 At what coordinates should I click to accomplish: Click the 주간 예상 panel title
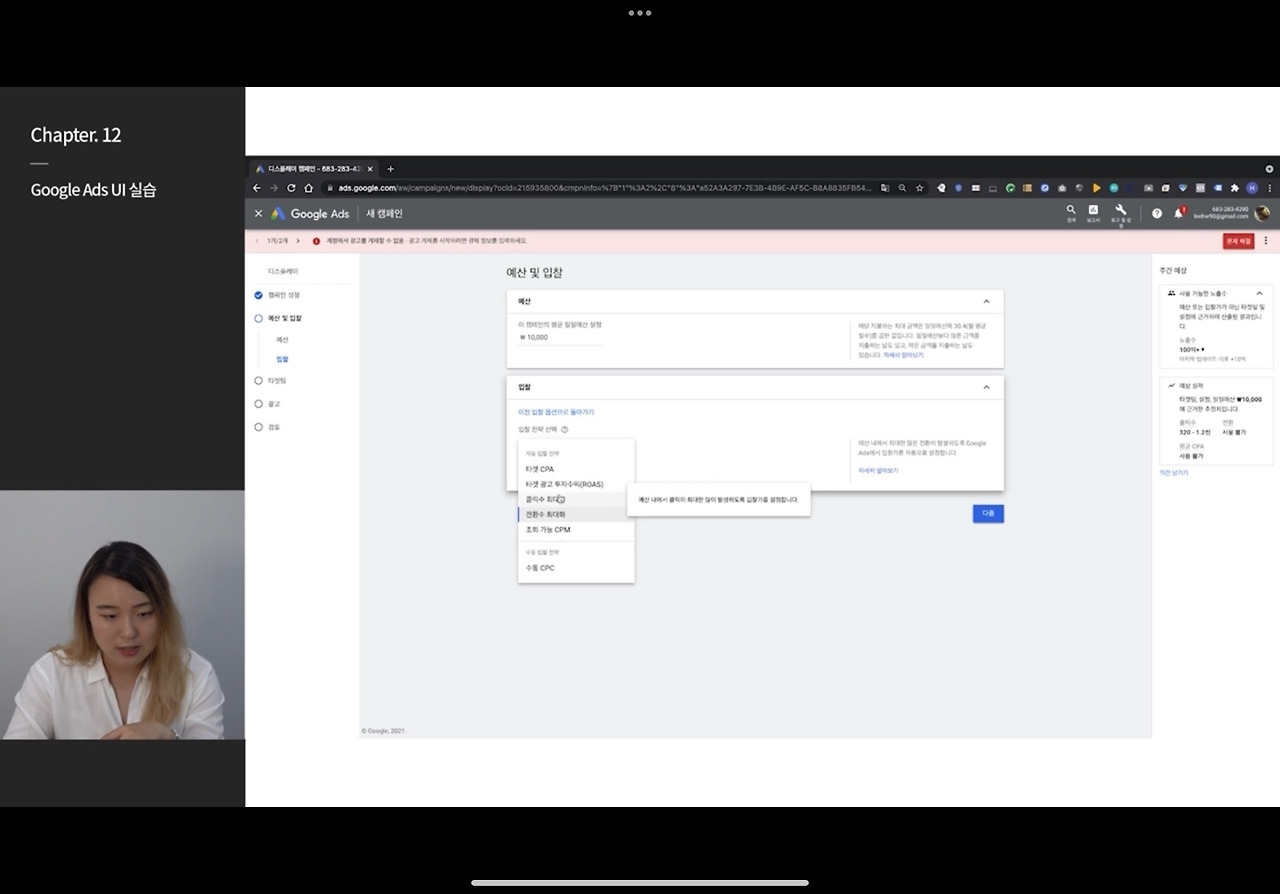(x=1173, y=271)
